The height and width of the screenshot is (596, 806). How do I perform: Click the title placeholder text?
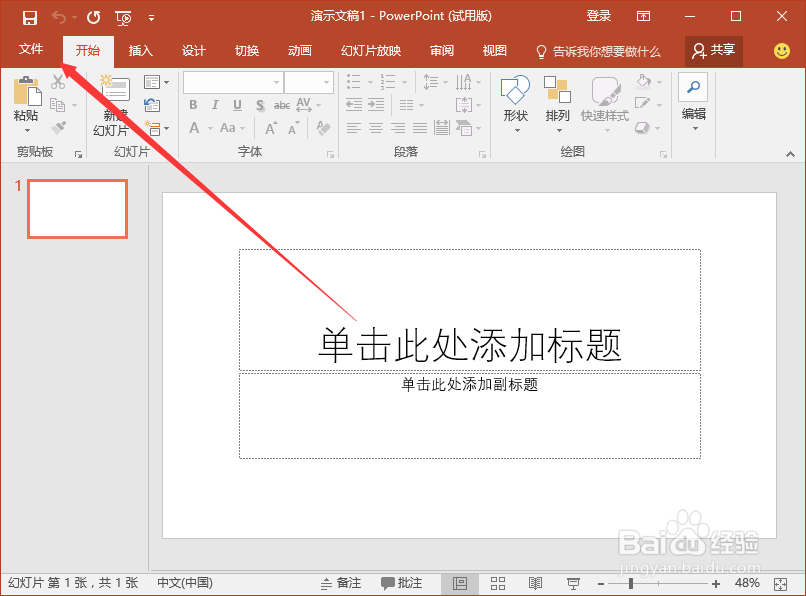pos(470,345)
